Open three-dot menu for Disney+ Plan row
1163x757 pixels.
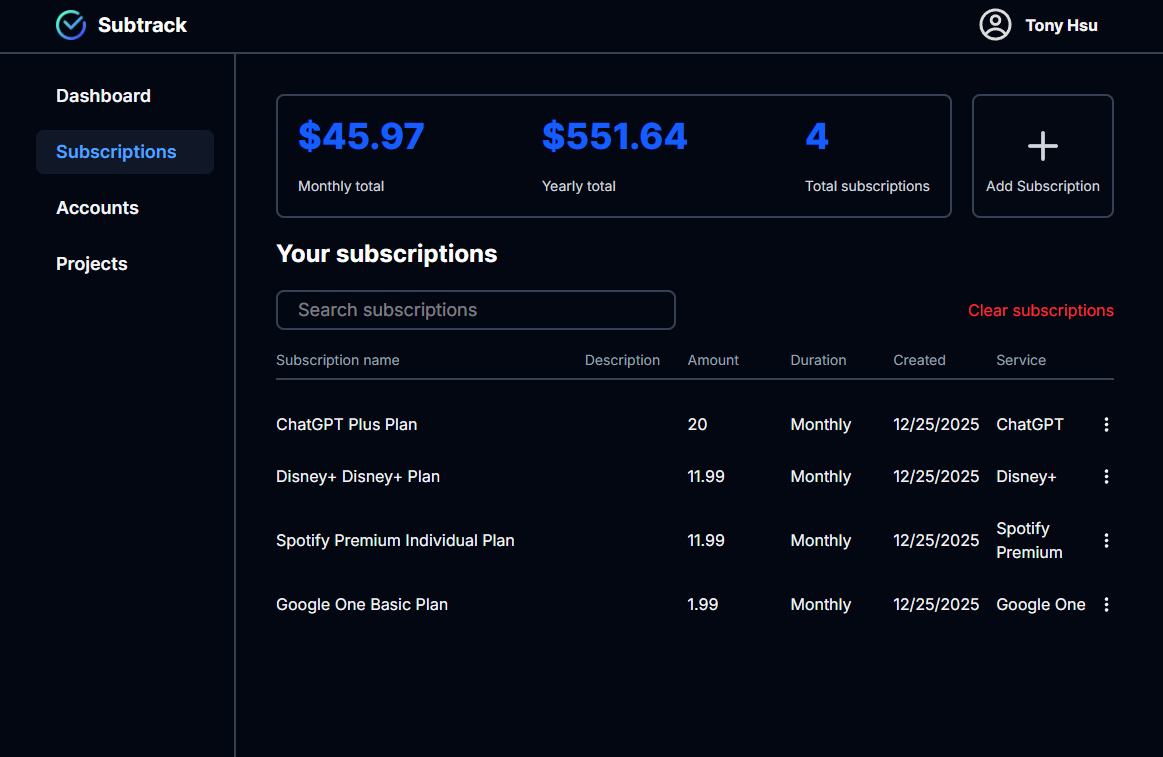point(1106,477)
